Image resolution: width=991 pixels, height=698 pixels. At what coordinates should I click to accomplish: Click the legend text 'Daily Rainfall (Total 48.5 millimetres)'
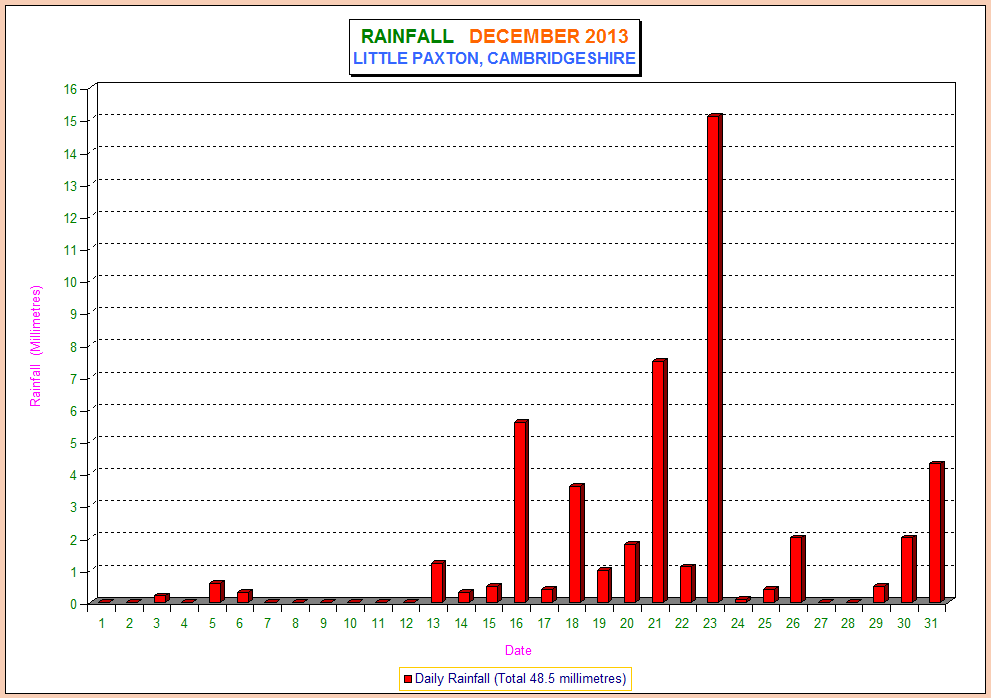[521, 678]
